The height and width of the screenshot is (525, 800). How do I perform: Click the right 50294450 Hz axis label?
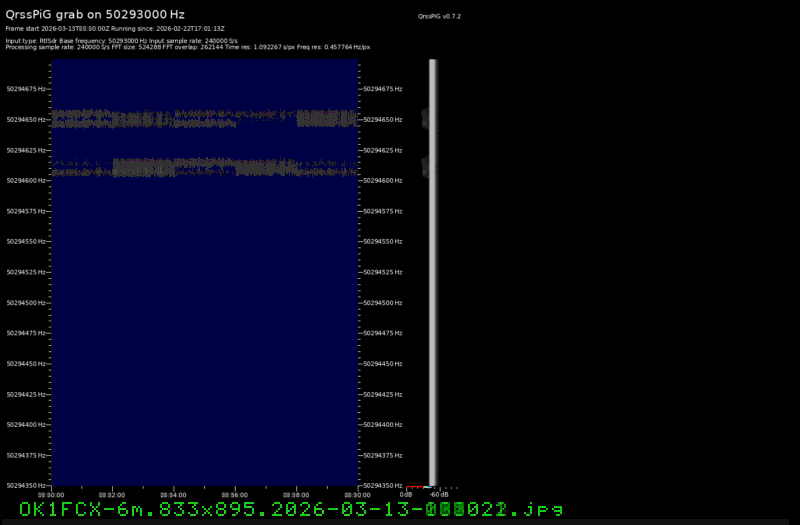383,364
